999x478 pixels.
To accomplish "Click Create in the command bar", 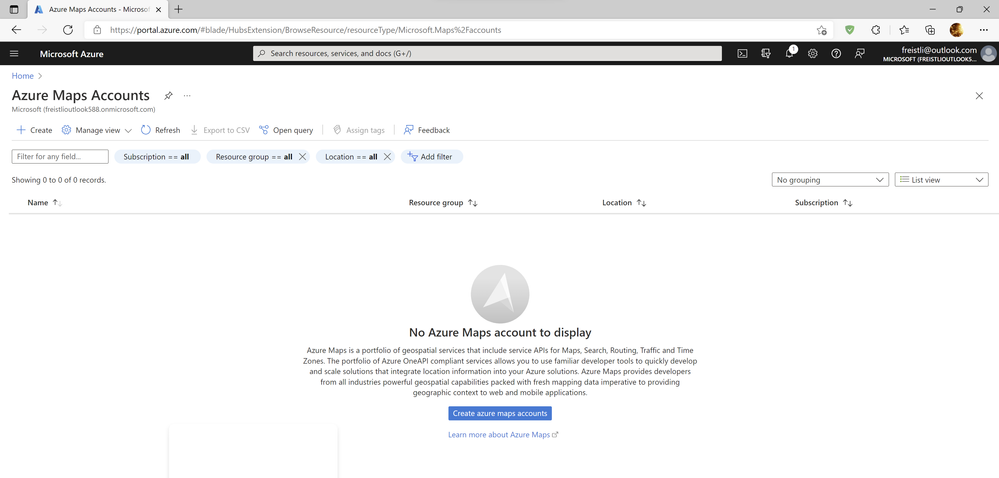I will [34, 130].
